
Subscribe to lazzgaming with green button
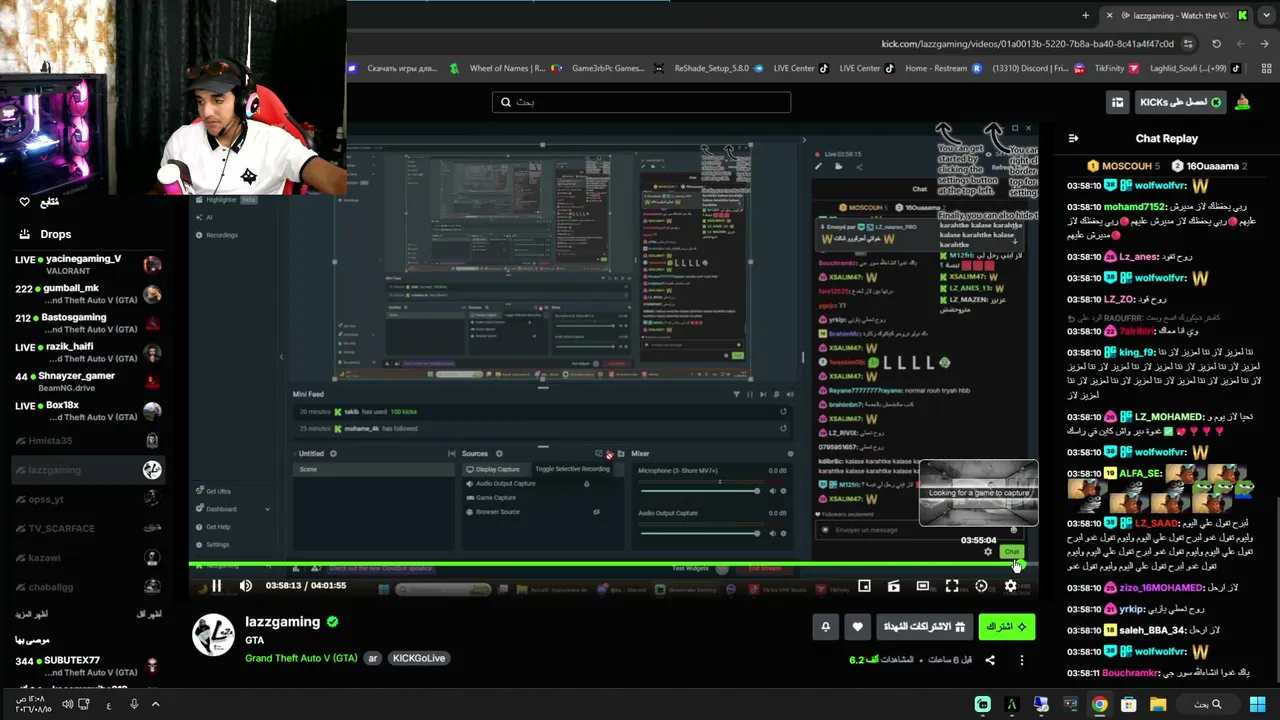point(1007,627)
